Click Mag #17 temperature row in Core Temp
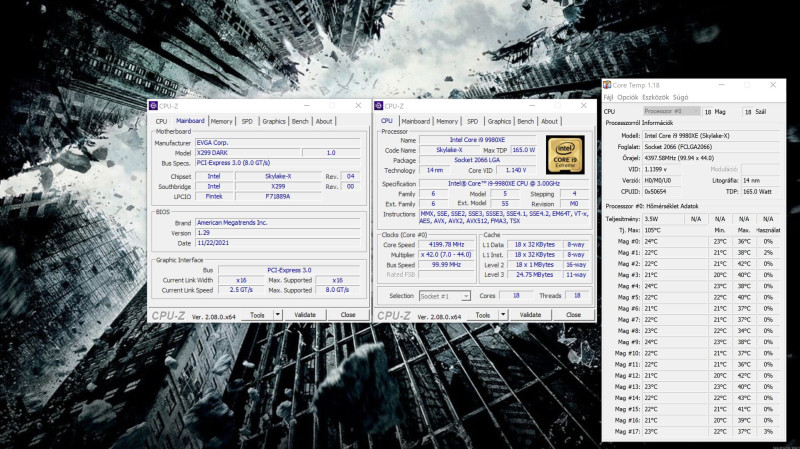The image size is (800, 449). 692,432
